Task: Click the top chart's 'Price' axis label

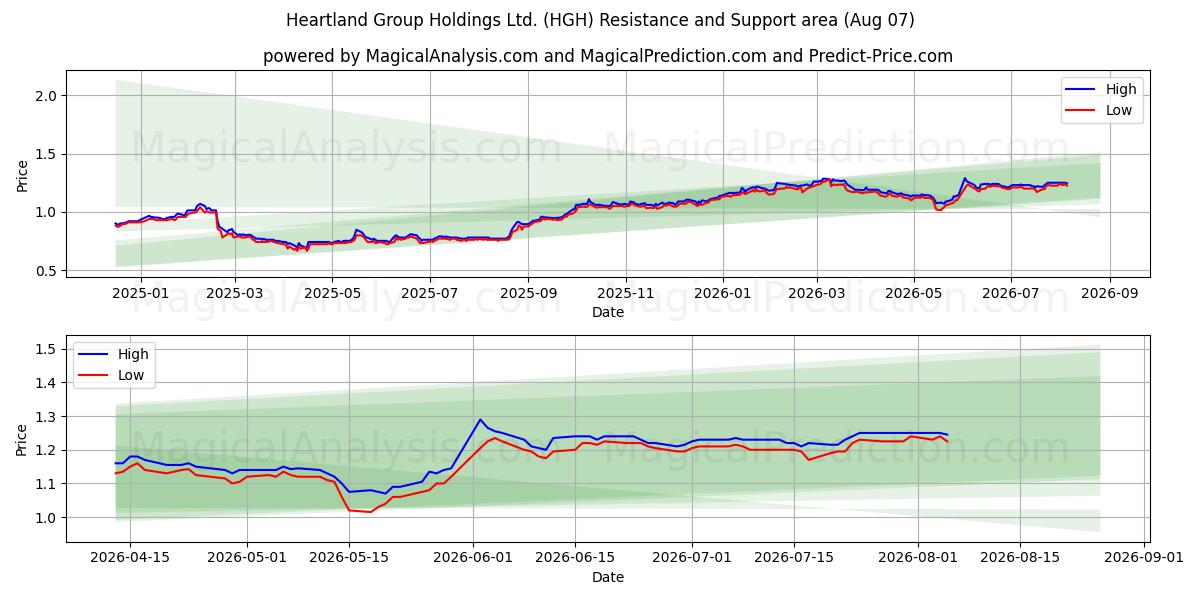Action: tap(22, 174)
